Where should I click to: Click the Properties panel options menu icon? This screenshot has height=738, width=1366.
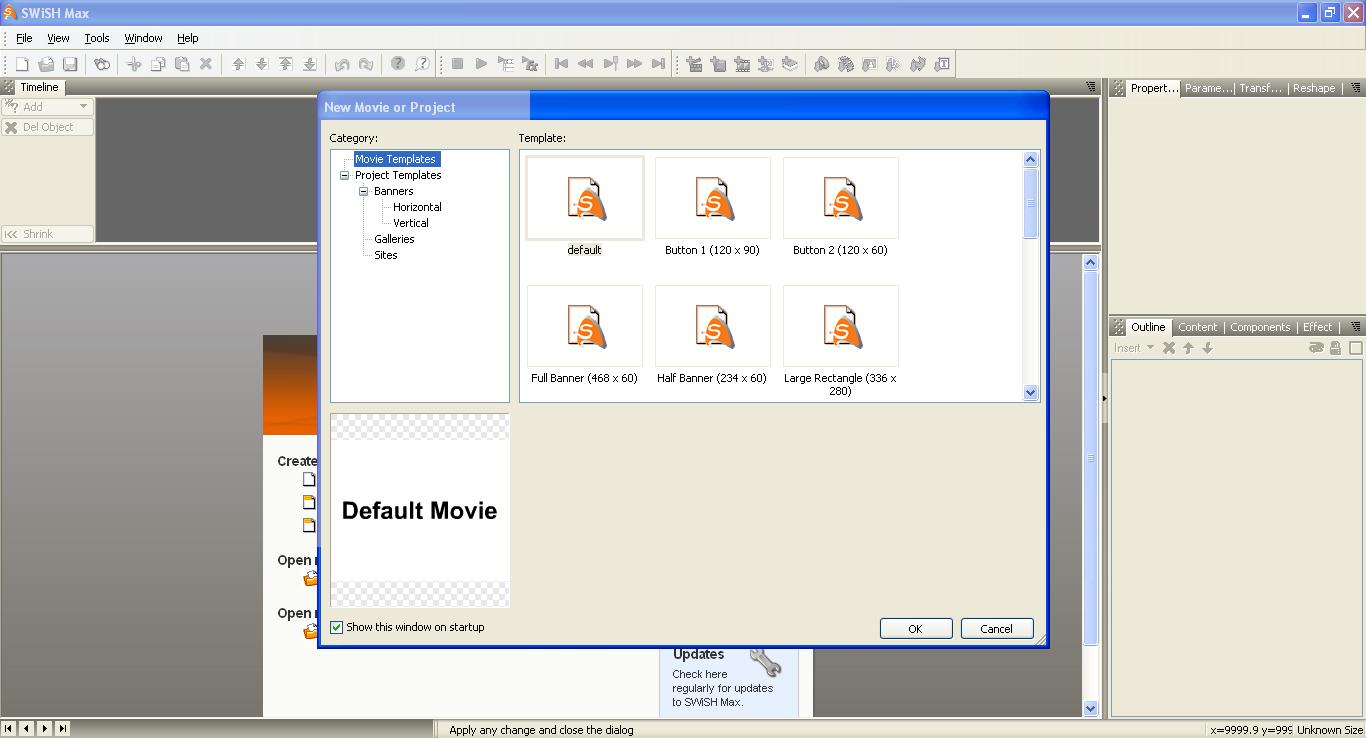1355,88
